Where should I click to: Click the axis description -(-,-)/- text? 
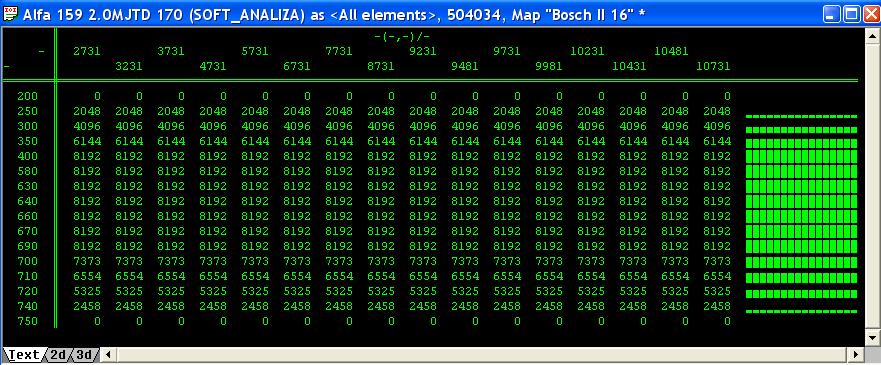pos(402,36)
